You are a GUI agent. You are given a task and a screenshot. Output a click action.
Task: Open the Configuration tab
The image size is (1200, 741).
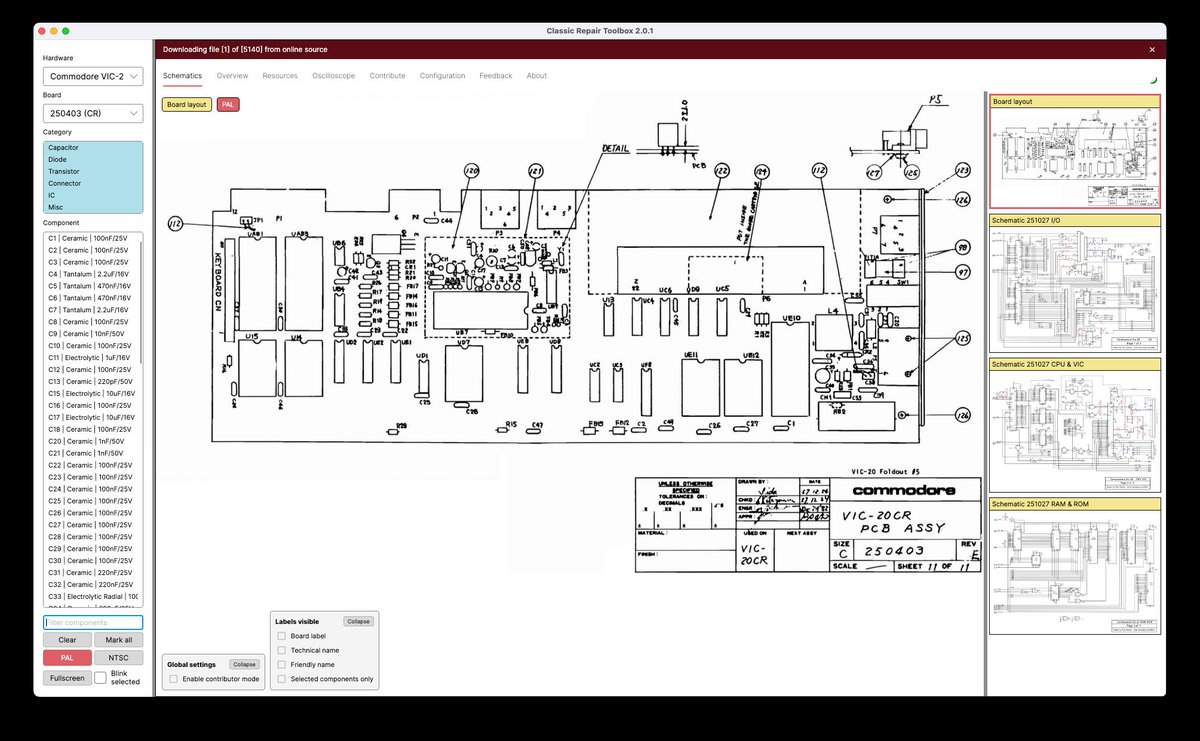(x=442, y=76)
